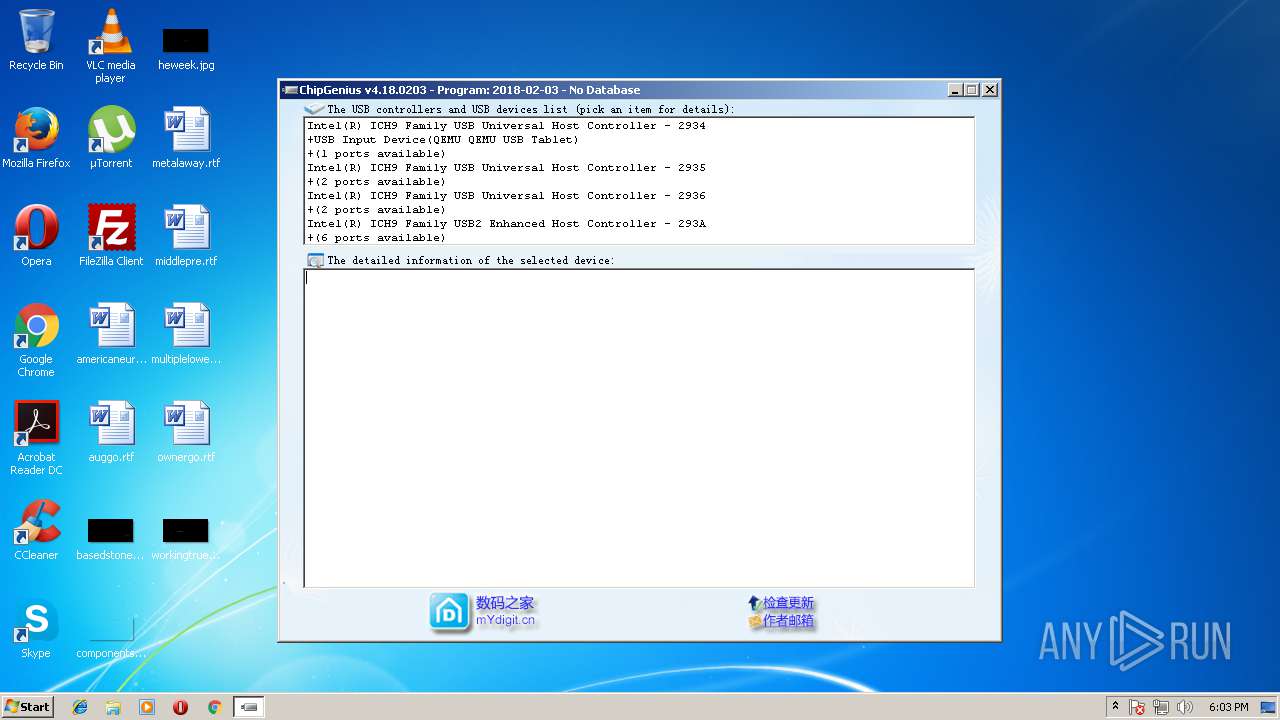This screenshot has height=720, width=1280.
Task: Launch VLC media player shortcut
Action: coord(110,45)
